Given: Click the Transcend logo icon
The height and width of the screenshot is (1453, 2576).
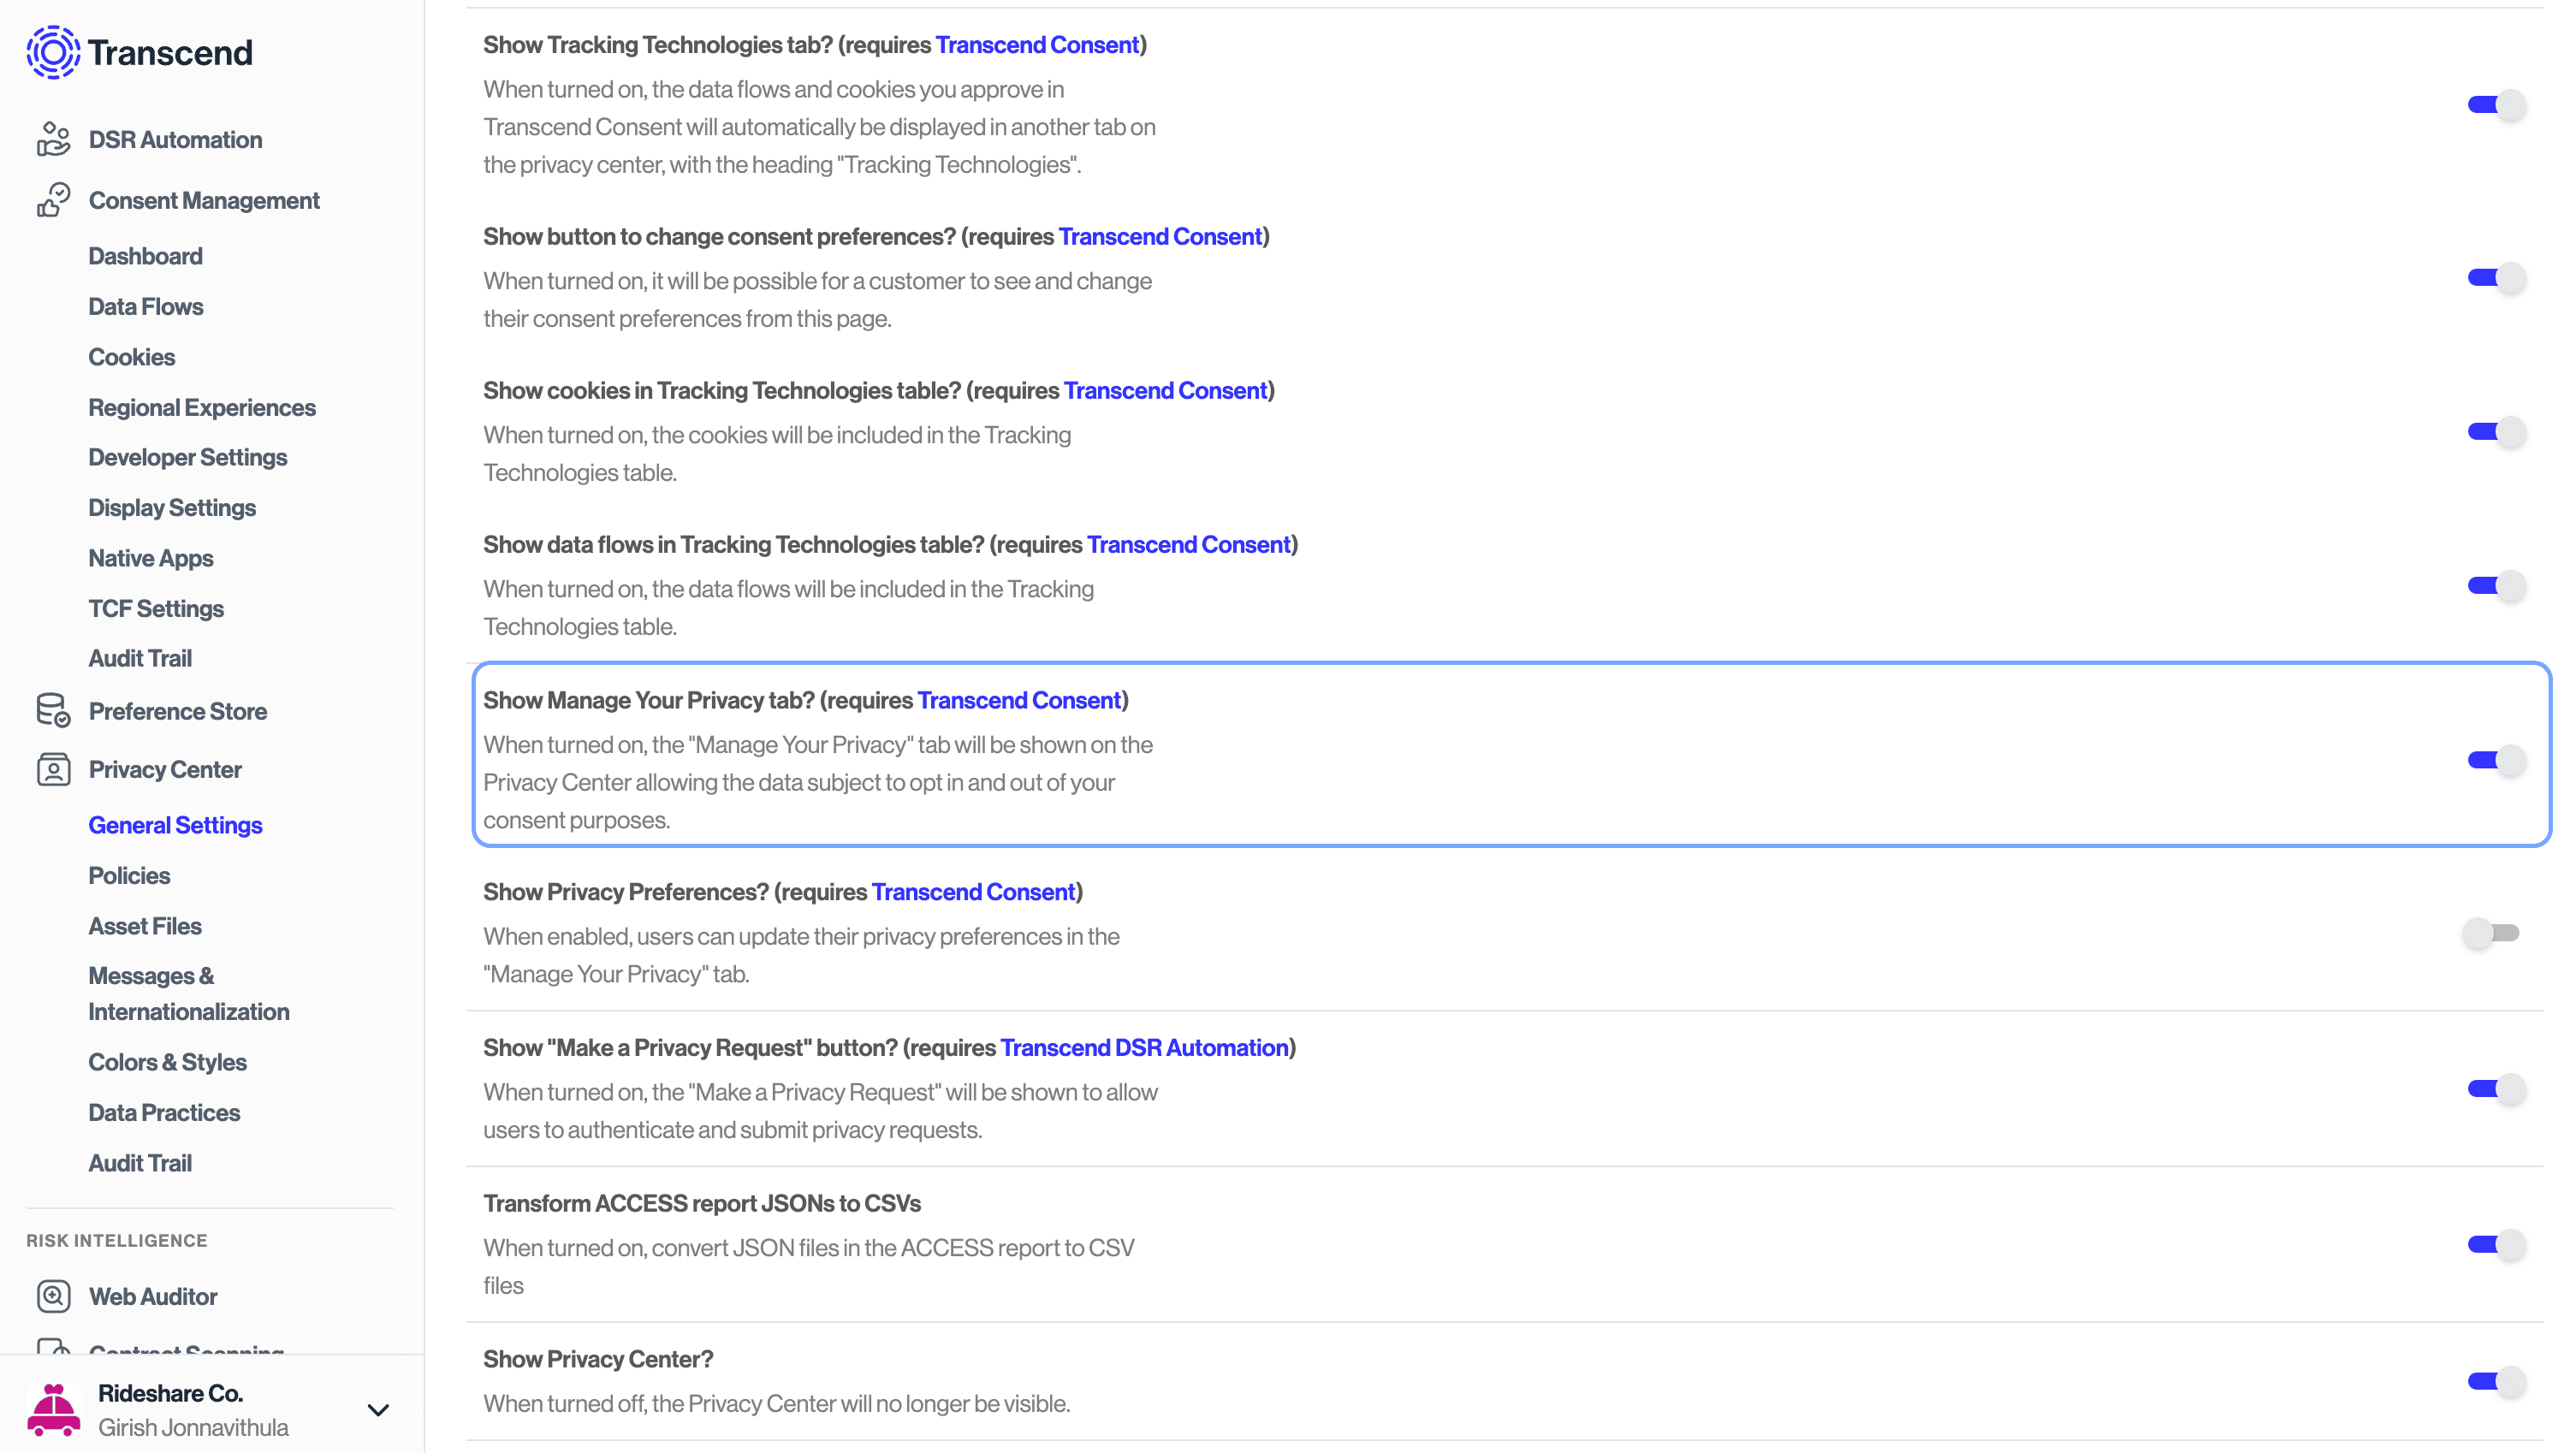Looking at the screenshot, I should click(x=53, y=52).
